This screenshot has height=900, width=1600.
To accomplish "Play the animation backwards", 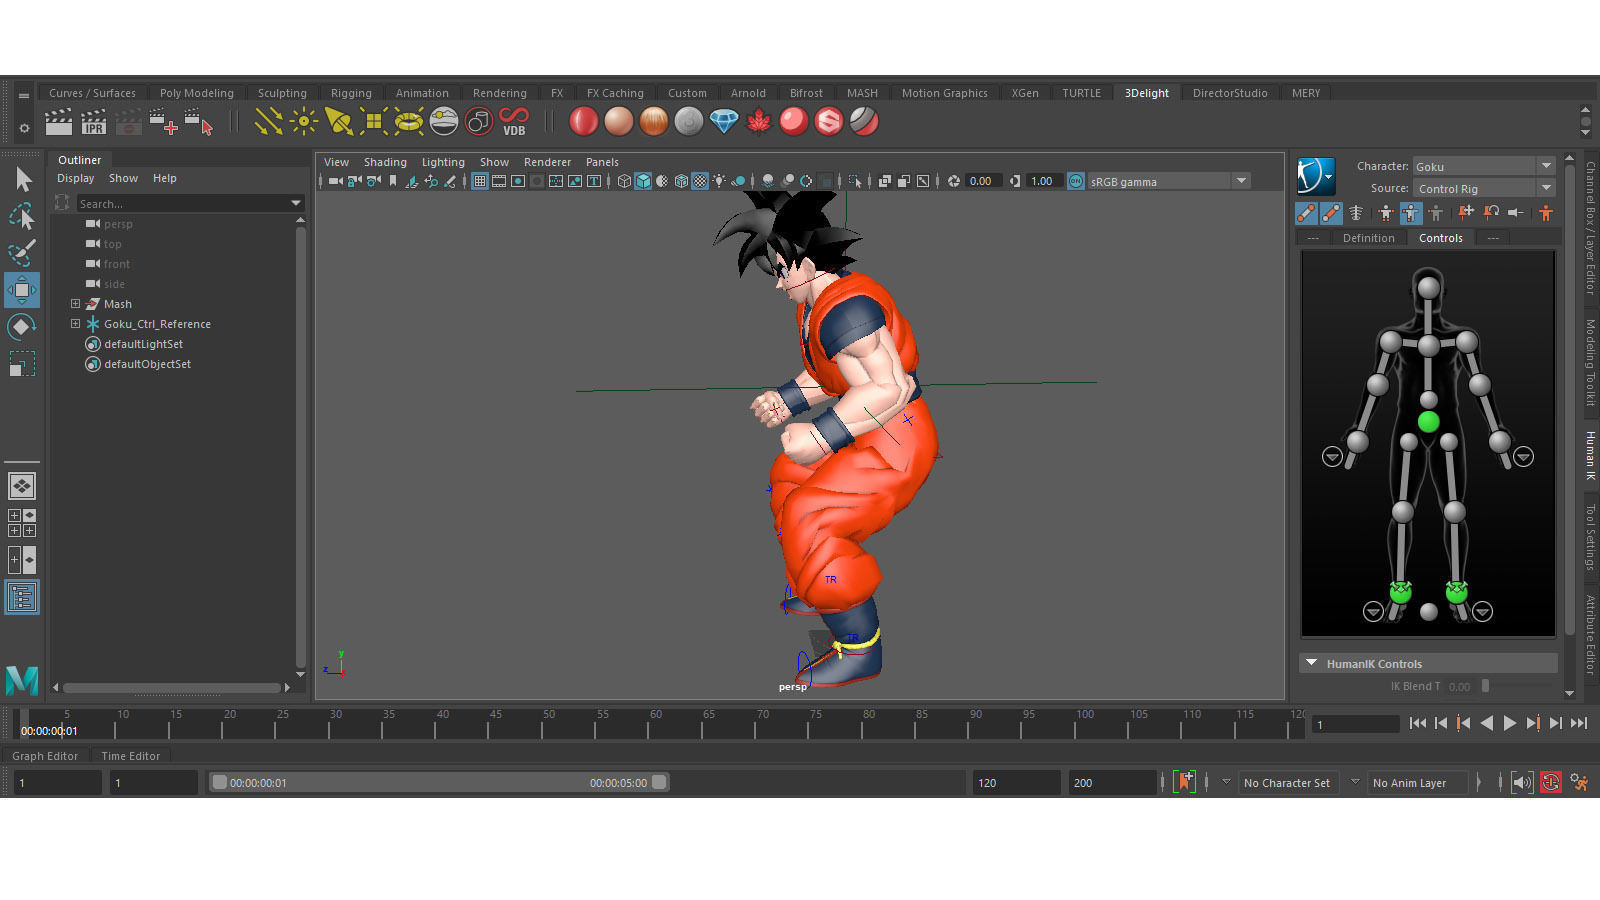I will pos(1487,723).
